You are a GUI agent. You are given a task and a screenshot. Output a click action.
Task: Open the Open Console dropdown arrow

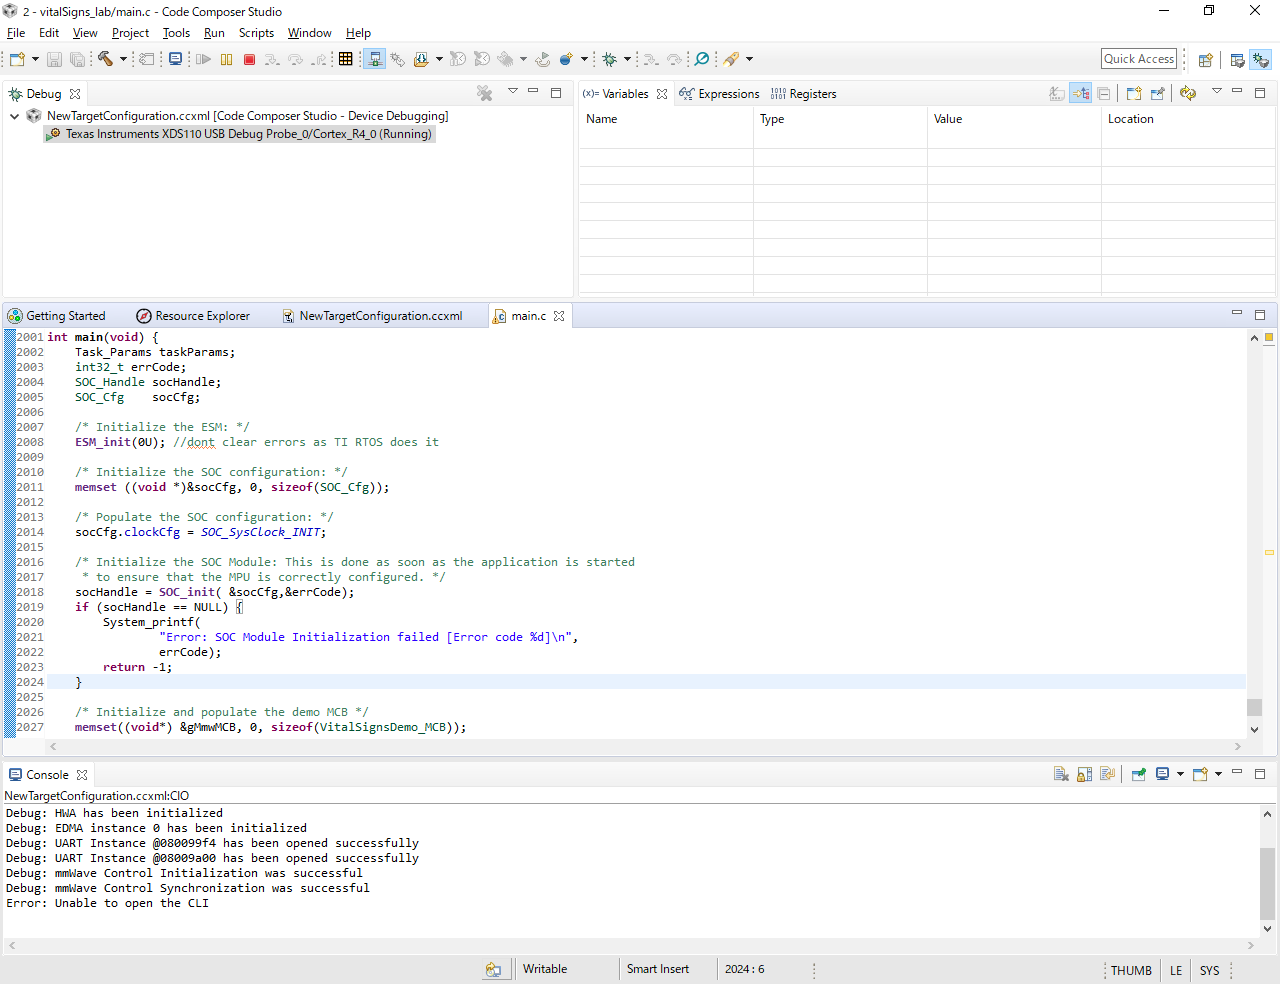coord(1218,774)
